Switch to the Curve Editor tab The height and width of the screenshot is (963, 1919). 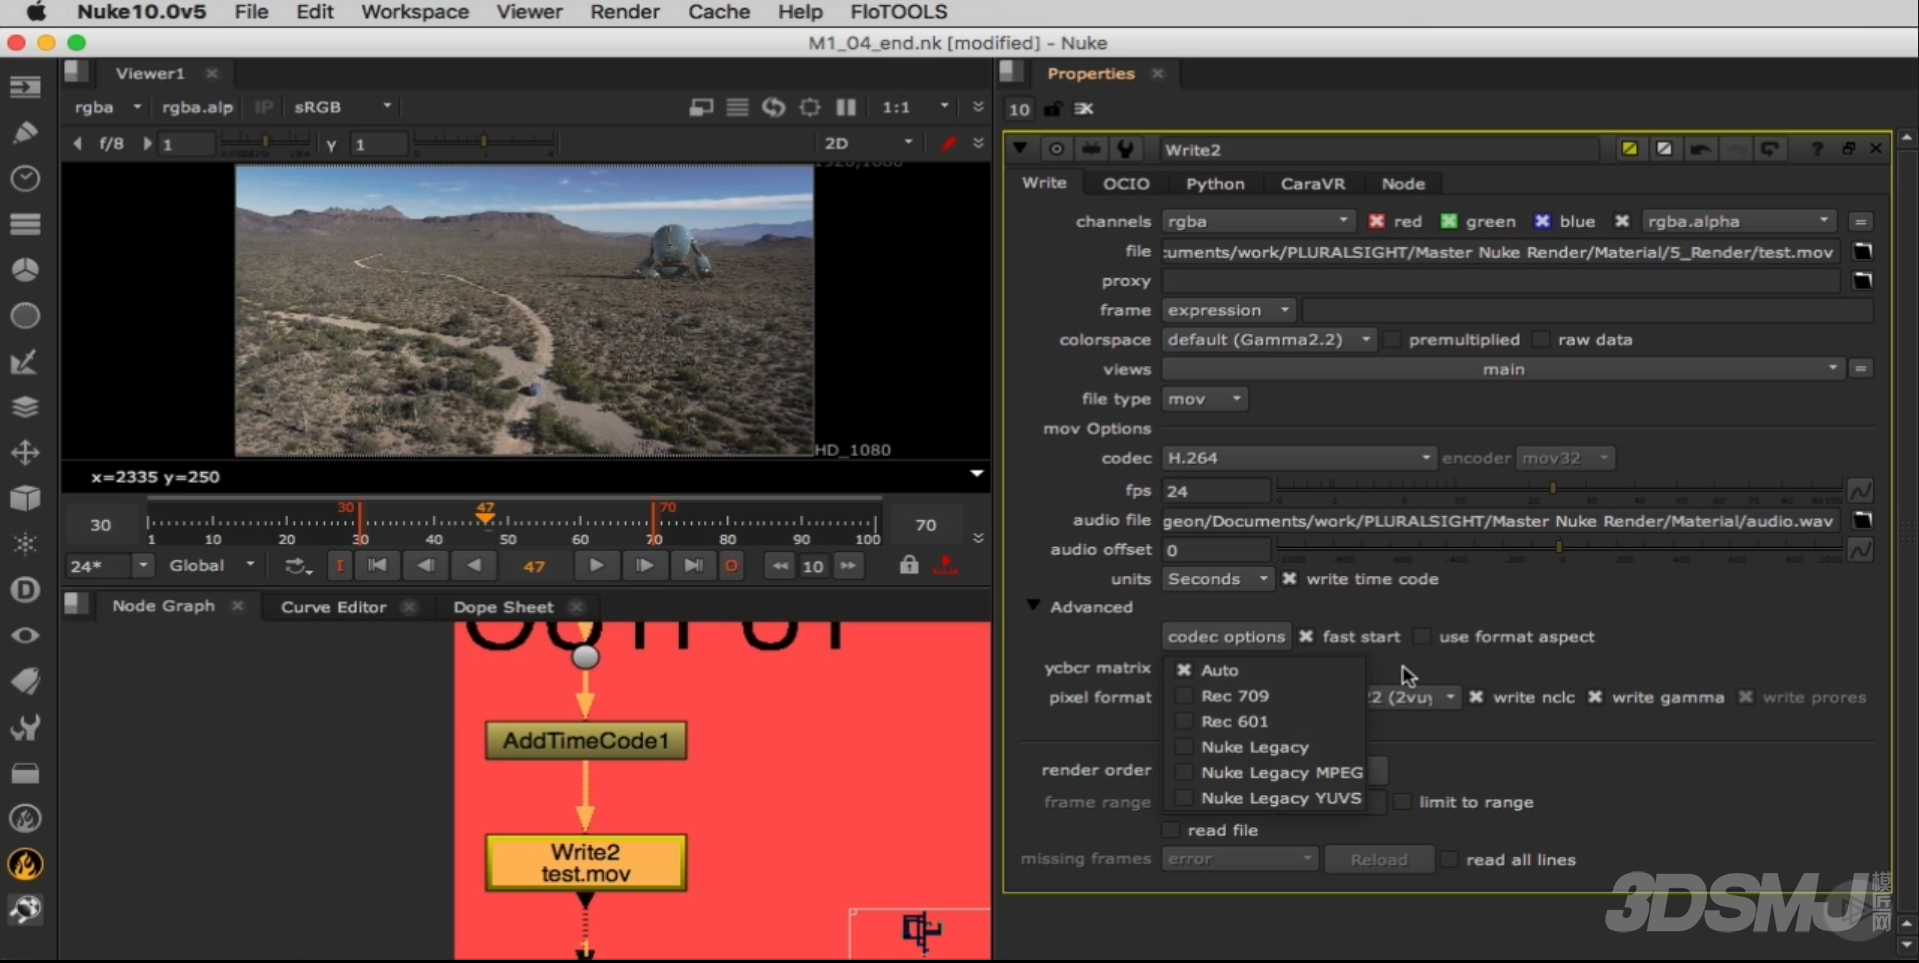point(333,607)
